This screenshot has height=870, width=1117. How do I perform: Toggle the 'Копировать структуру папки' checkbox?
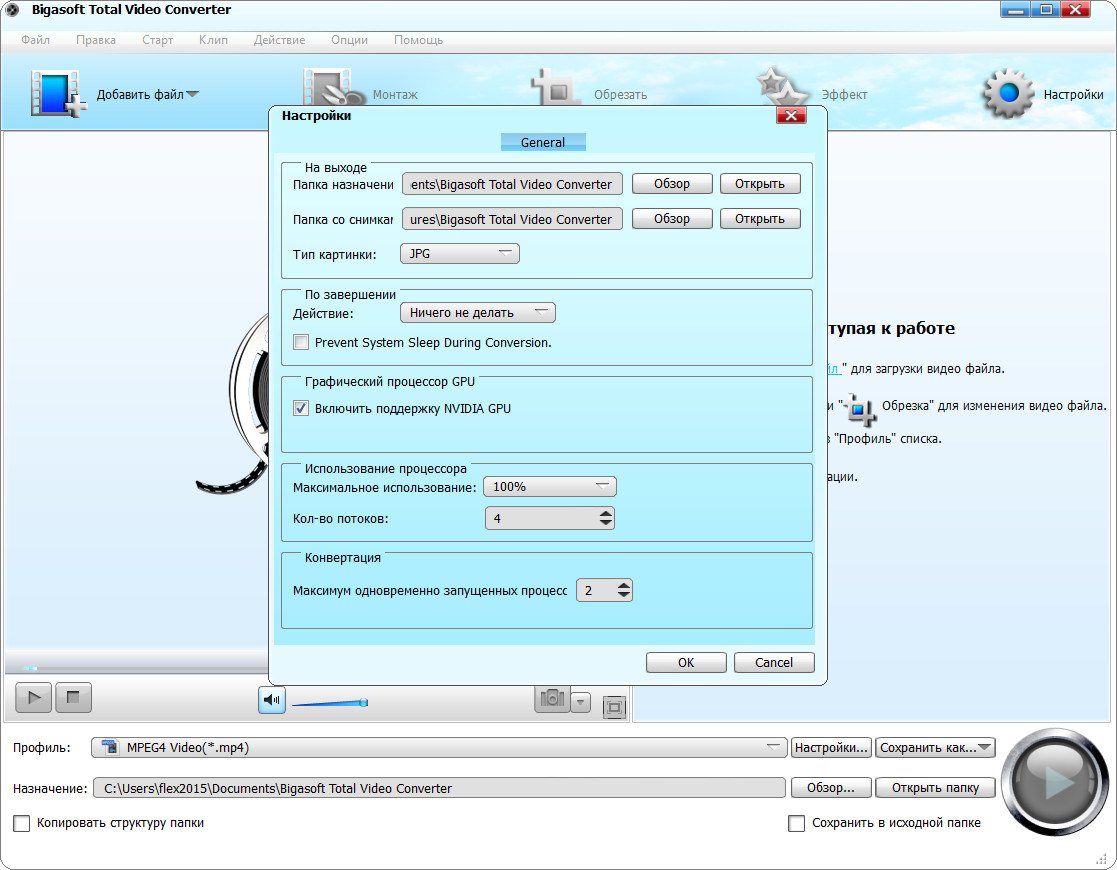coord(22,823)
